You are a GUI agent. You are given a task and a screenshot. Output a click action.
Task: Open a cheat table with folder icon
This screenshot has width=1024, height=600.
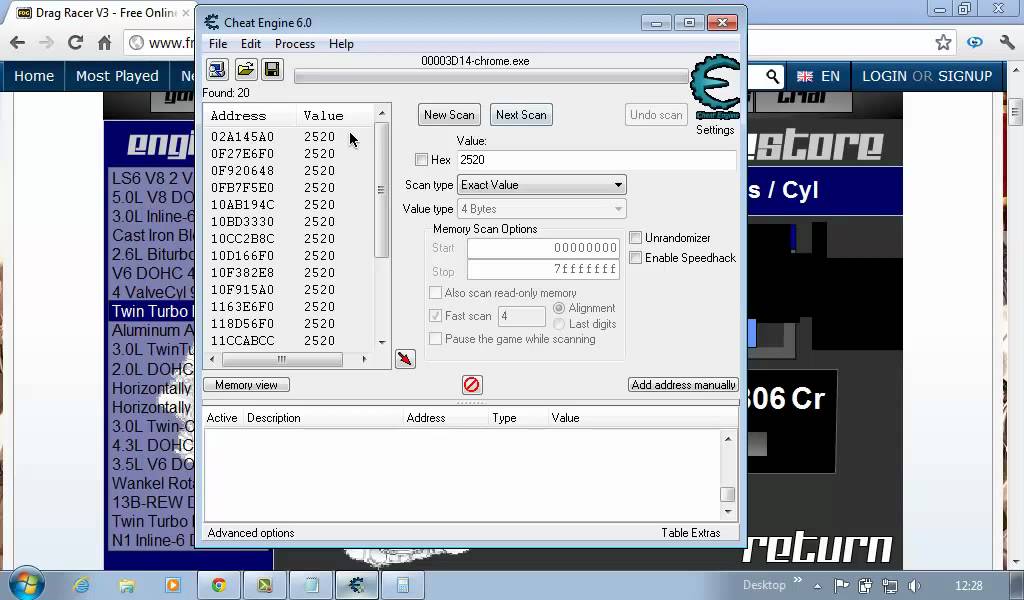click(246, 69)
